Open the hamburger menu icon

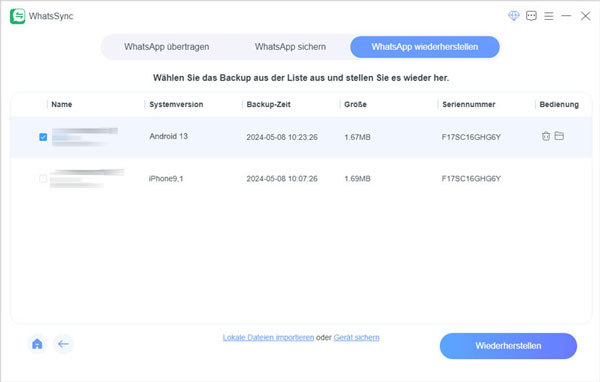pyautogui.click(x=549, y=16)
